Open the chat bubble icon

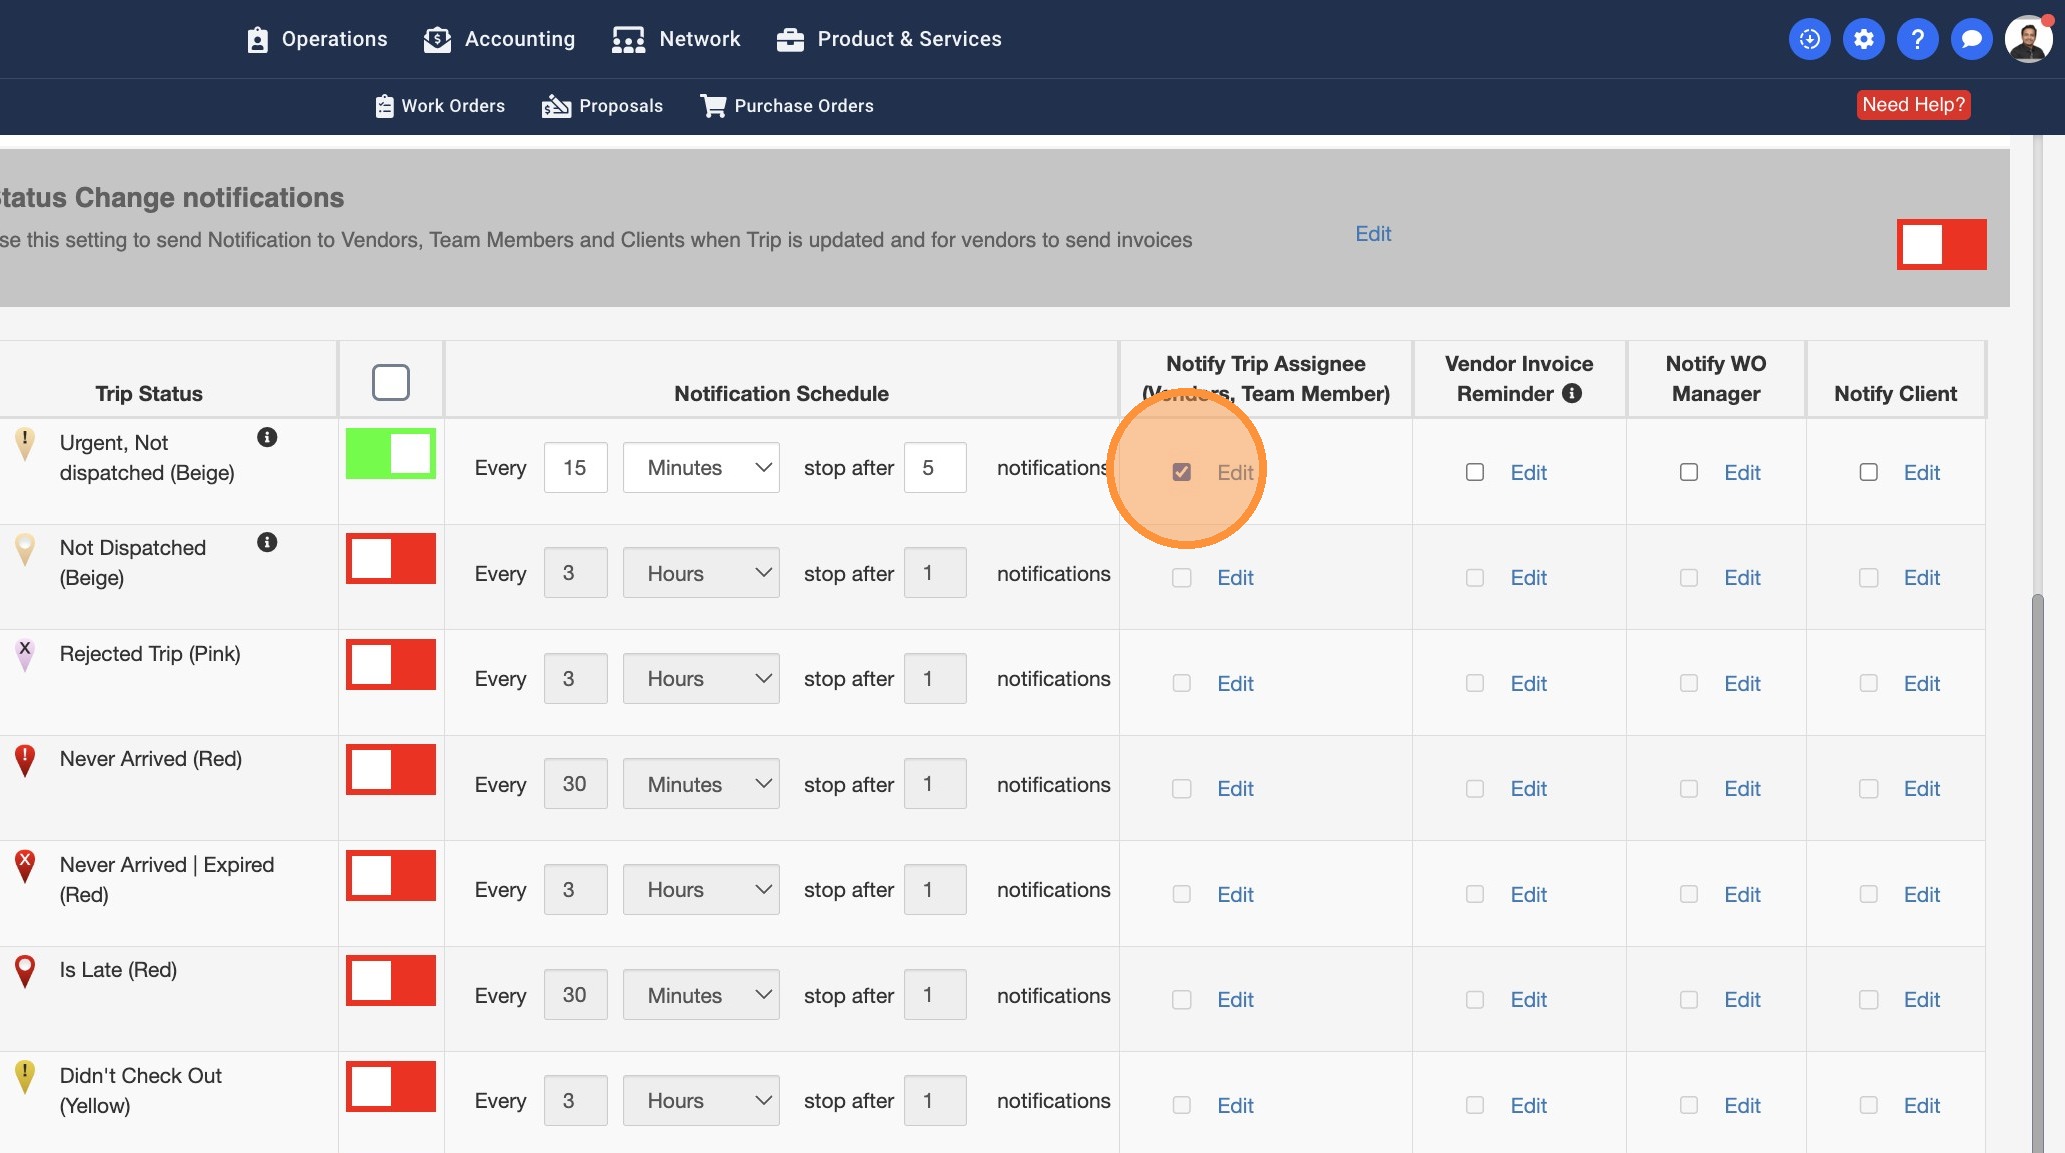click(x=1971, y=39)
